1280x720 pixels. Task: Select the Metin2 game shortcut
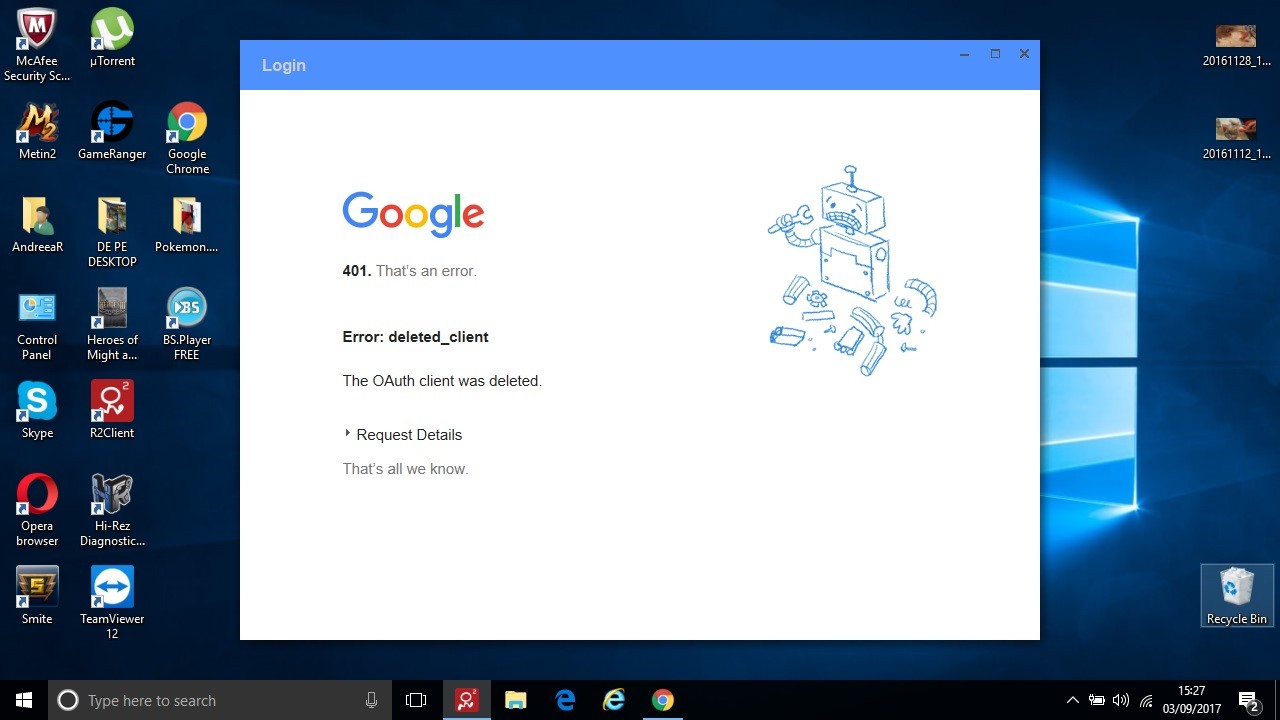(37, 125)
